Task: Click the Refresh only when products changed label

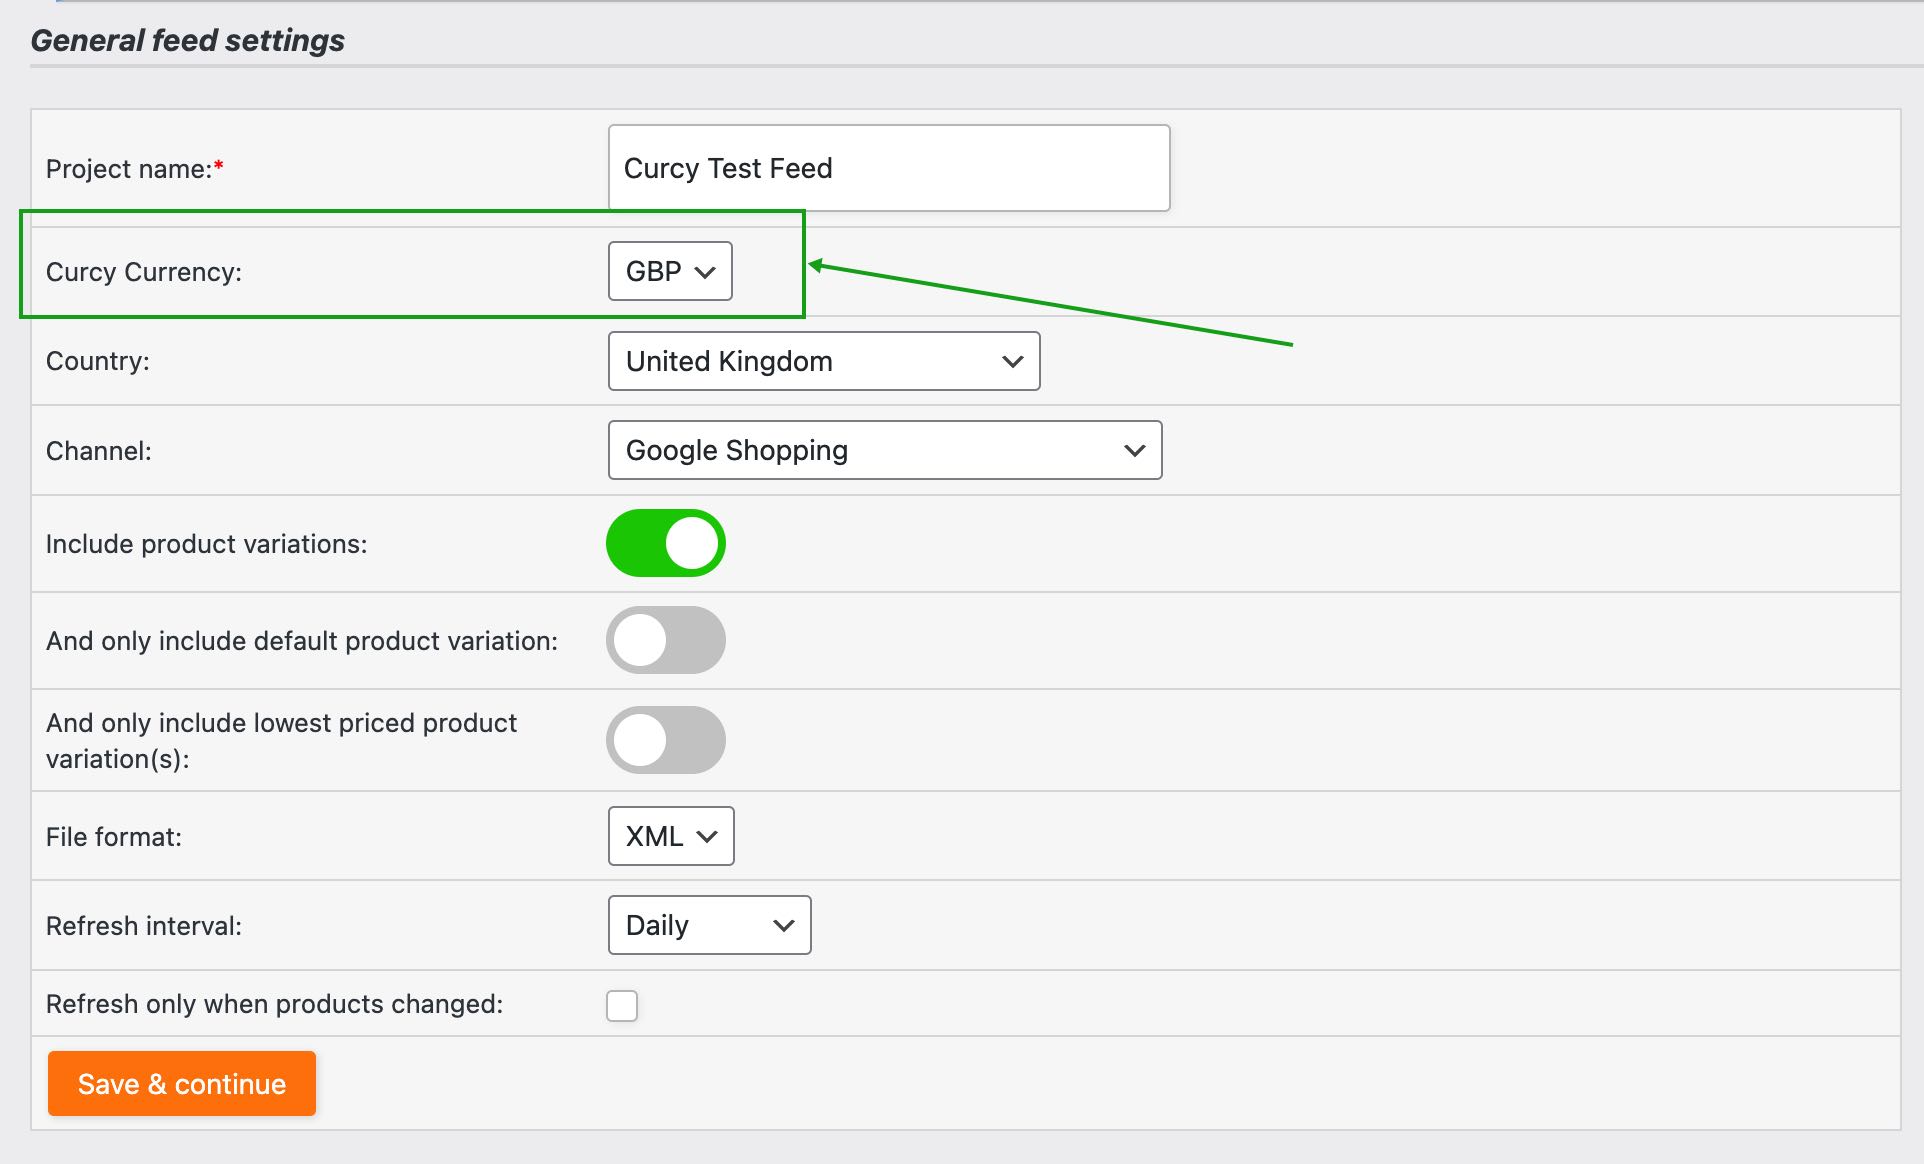Action: coord(274,1004)
